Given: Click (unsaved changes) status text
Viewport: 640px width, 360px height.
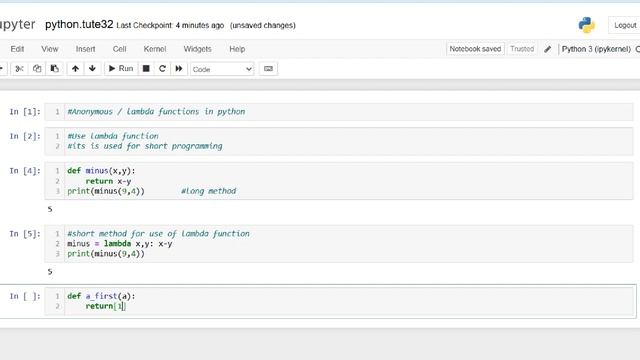Looking at the screenshot, I should (262, 25).
